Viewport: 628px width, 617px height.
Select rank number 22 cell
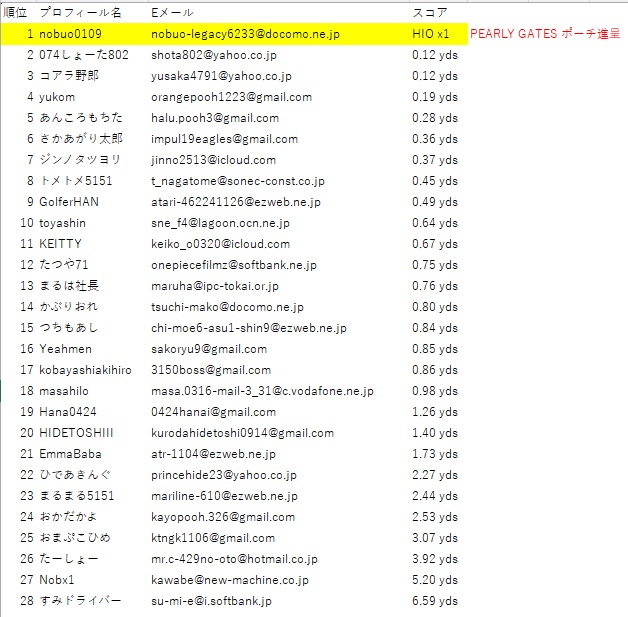point(26,475)
